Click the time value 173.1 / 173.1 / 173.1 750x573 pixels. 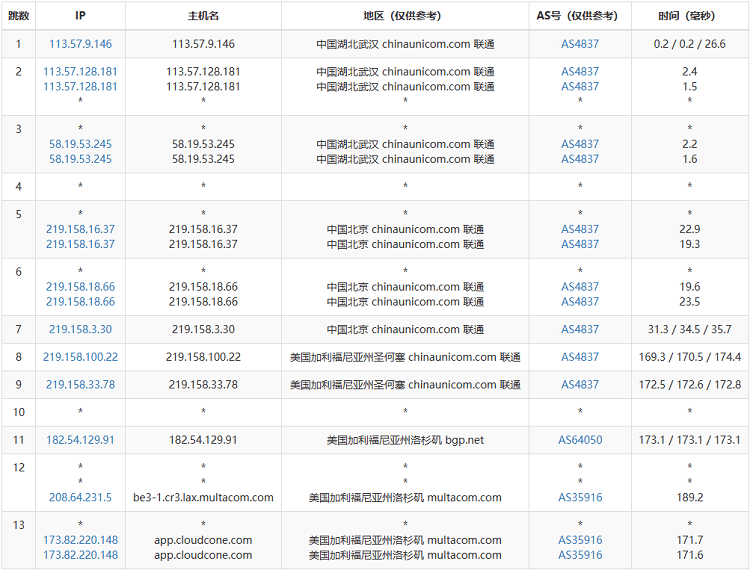point(690,440)
